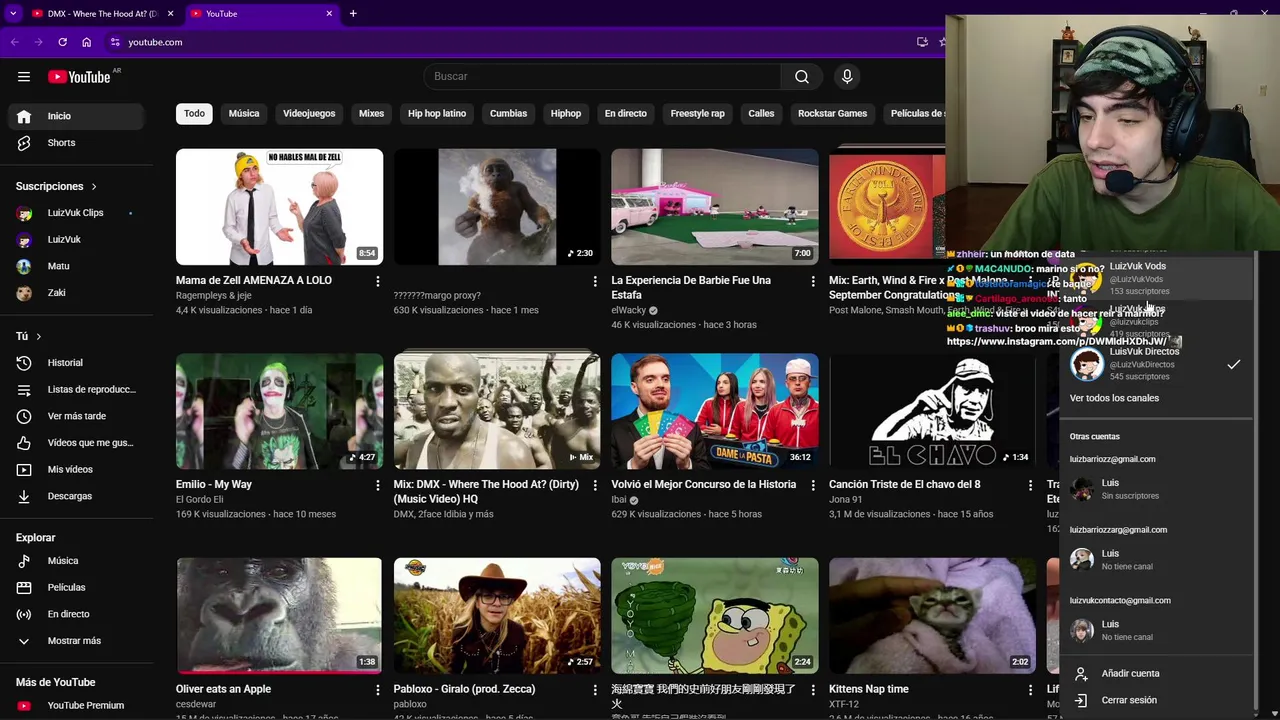Open options for Canción Triste del Chavo video
Viewport: 1280px width, 720px height.
(x=1030, y=486)
